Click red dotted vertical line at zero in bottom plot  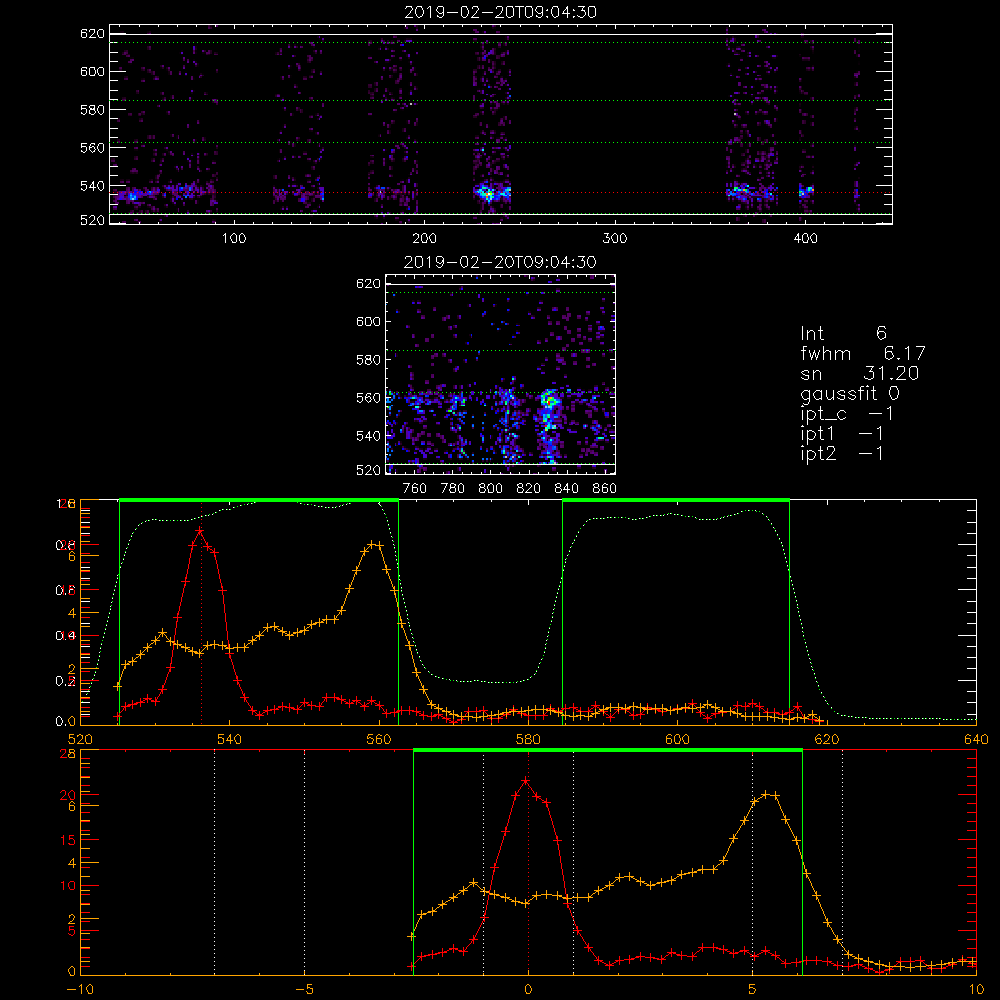528,861
